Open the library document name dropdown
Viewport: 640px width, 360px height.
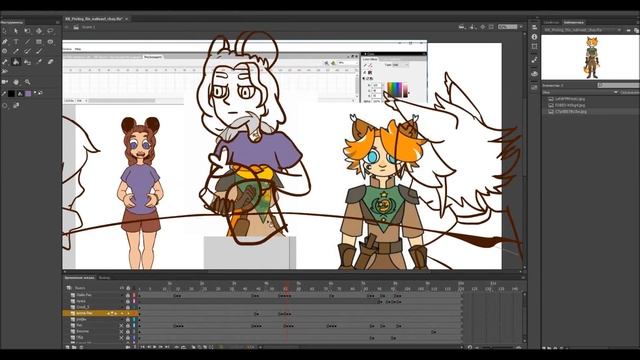click(x=619, y=30)
